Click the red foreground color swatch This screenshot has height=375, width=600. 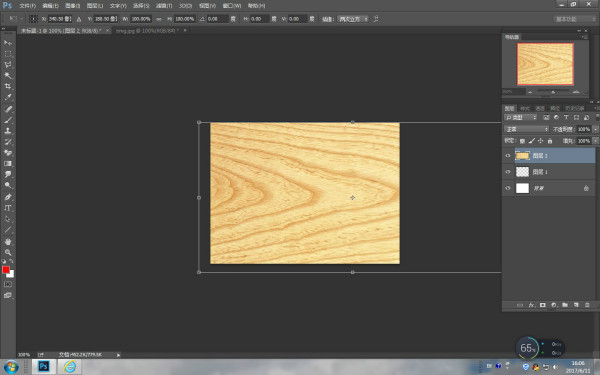pos(6,270)
